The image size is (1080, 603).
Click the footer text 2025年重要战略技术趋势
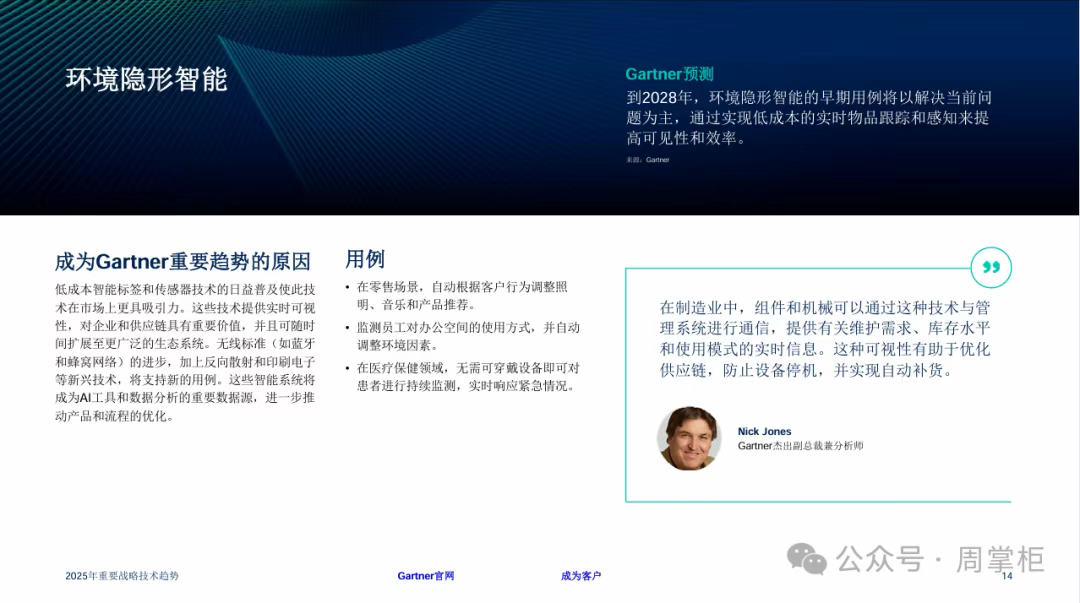coord(122,576)
